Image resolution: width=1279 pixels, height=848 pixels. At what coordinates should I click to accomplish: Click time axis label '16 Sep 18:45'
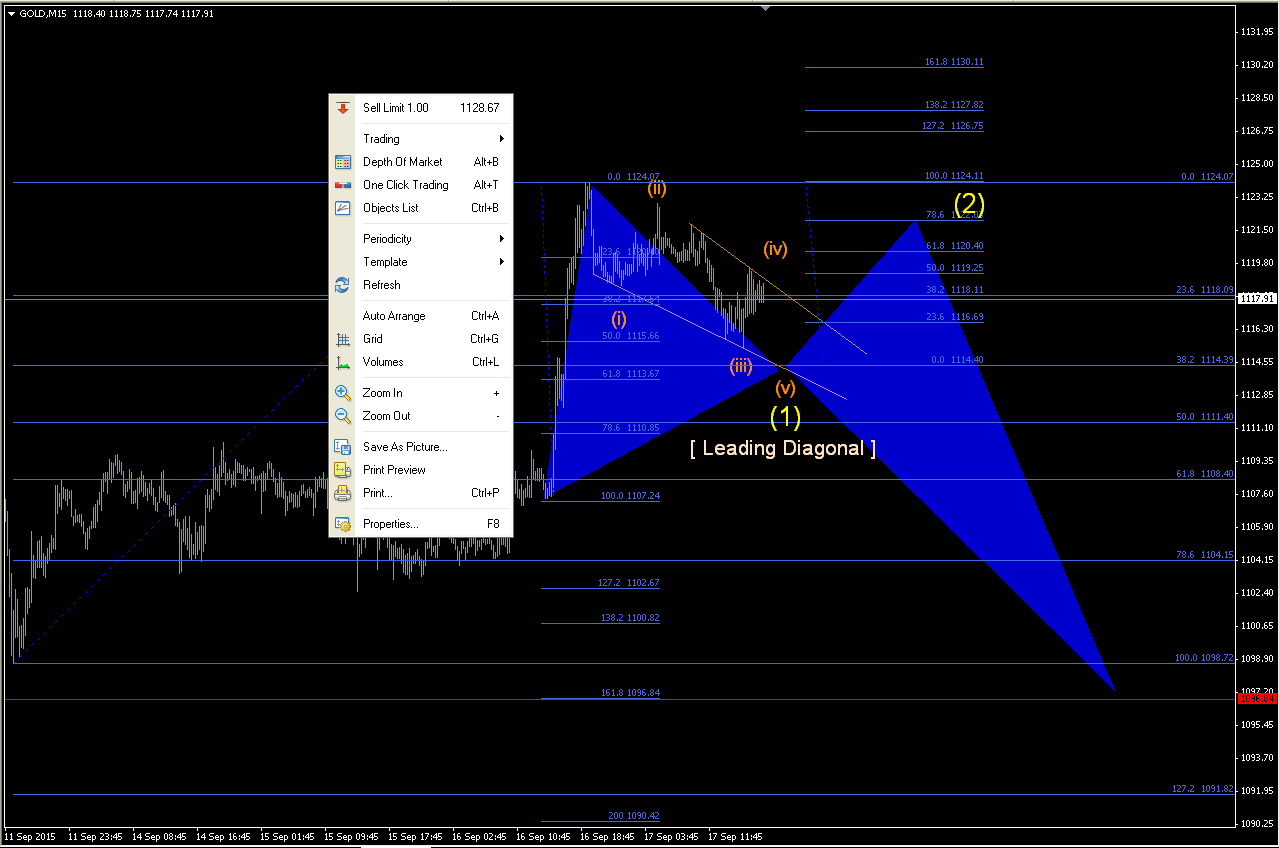click(608, 836)
